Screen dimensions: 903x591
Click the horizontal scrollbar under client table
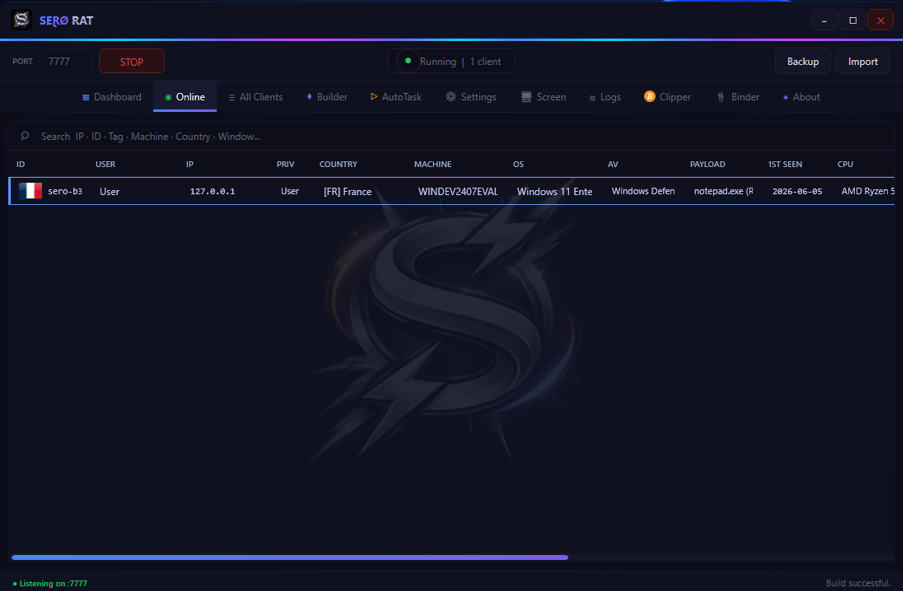[x=290, y=557]
